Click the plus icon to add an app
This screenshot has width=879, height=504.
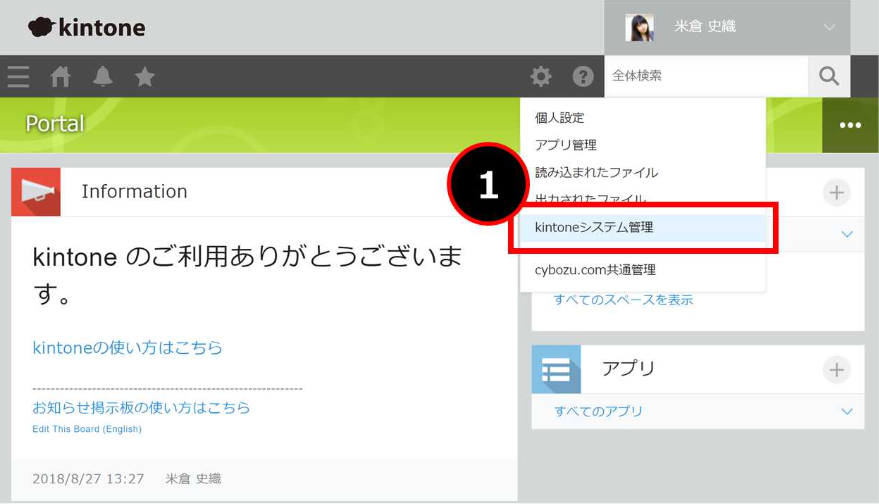[x=836, y=370]
